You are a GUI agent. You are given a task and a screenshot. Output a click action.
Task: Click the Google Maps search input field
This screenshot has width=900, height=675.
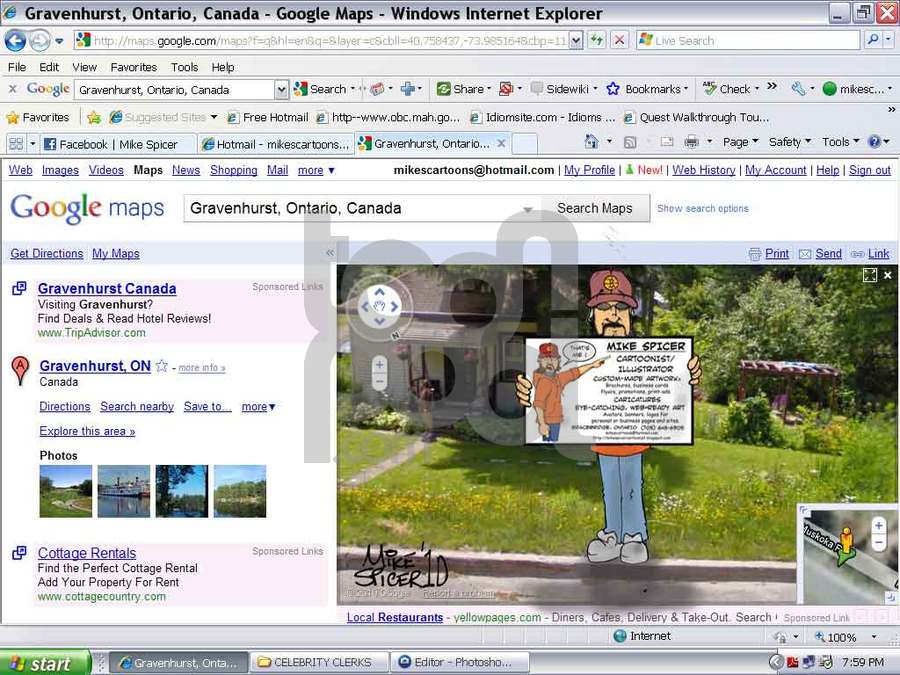362,208
